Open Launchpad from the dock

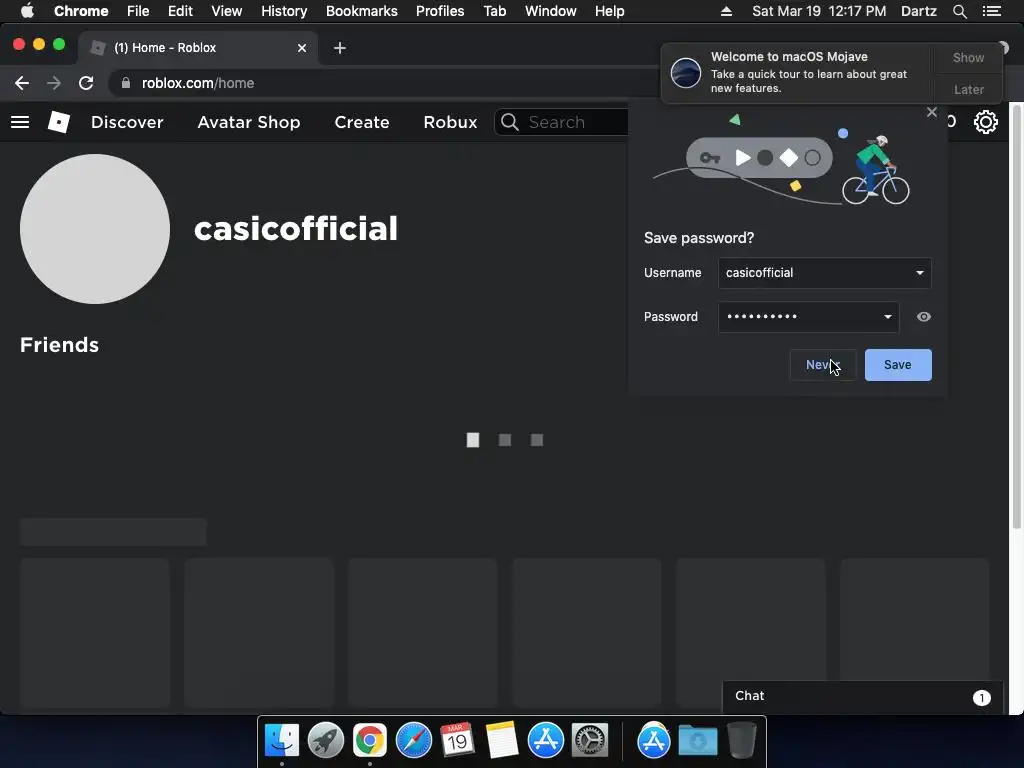click(326, 741)
